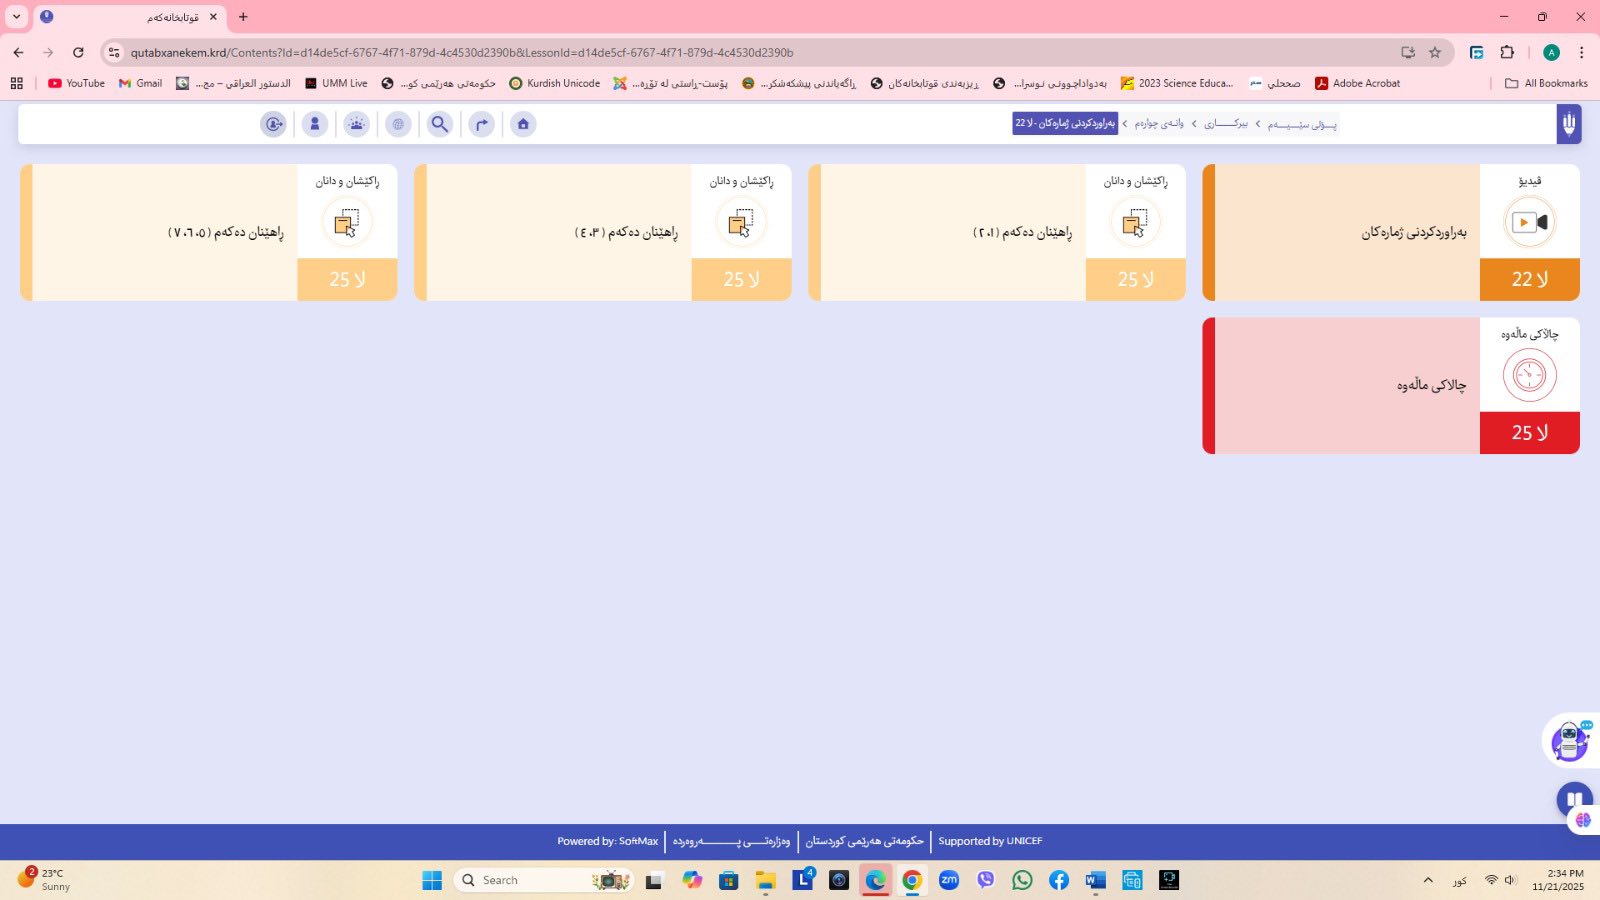Image resolution: width=1600 pixels, height=900 pixels.
Task: Open the video lesson card on page 22
Action: pyautogui.click(x=1390, y=232)
